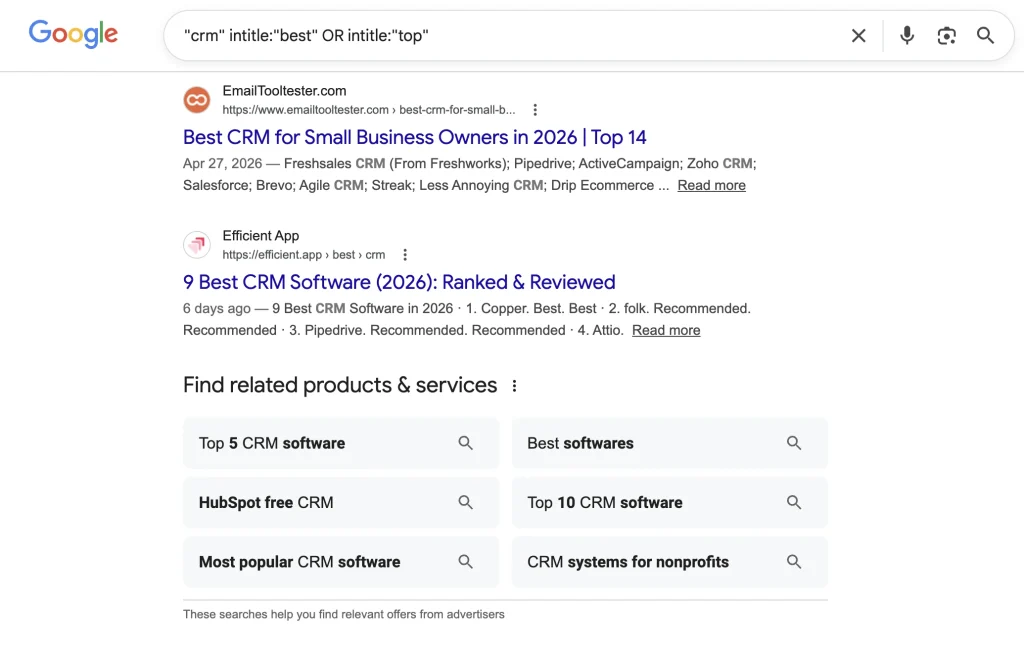Image resolution: width=1024 pixels, height=646 pixels.
Task: Click magnifier on Top 5 CRM software
Action: (x=466, y=443)
